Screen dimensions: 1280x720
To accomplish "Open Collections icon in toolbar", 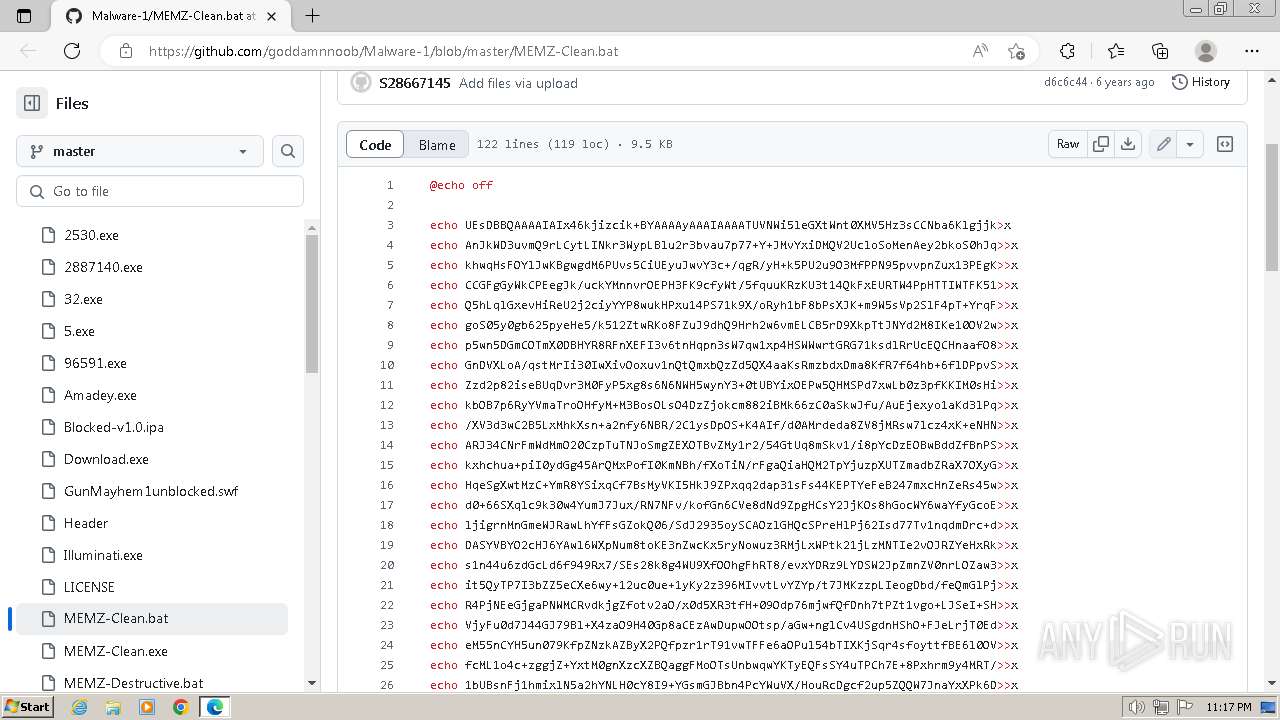I will tap(1160, 51).
